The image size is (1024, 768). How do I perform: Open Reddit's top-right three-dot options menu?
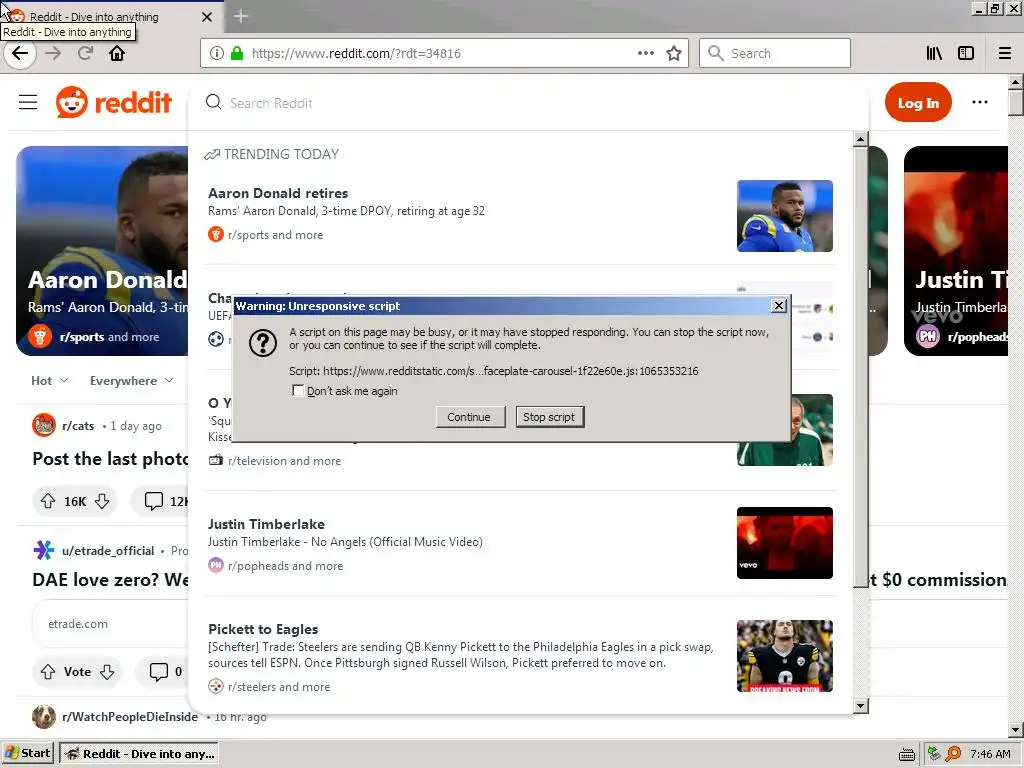[980, 103]
